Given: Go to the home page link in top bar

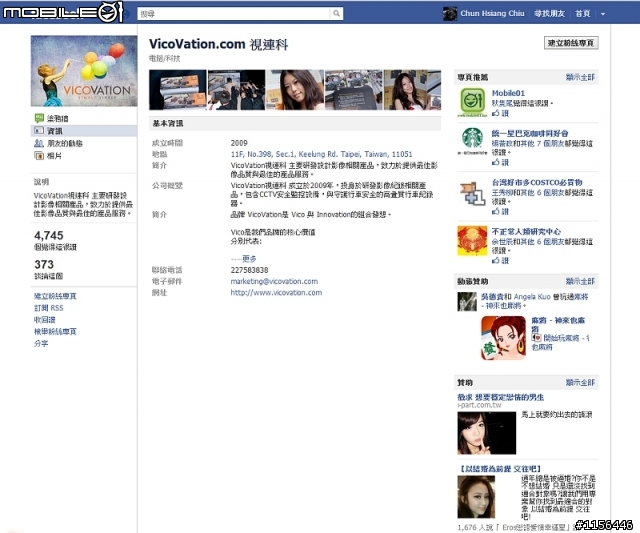Looking at the screenshot, I should pos(582,13).
